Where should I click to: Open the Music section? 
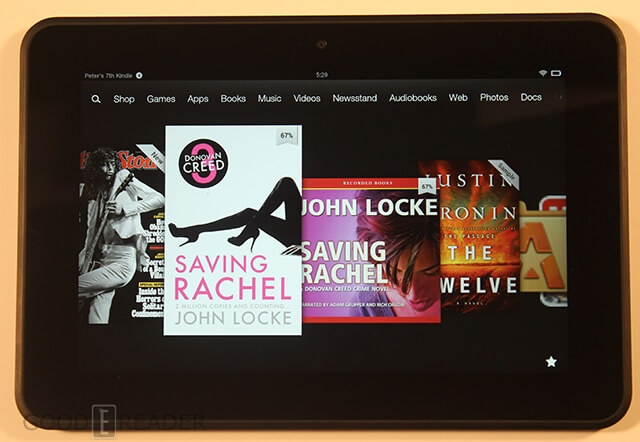coord(269,98)
